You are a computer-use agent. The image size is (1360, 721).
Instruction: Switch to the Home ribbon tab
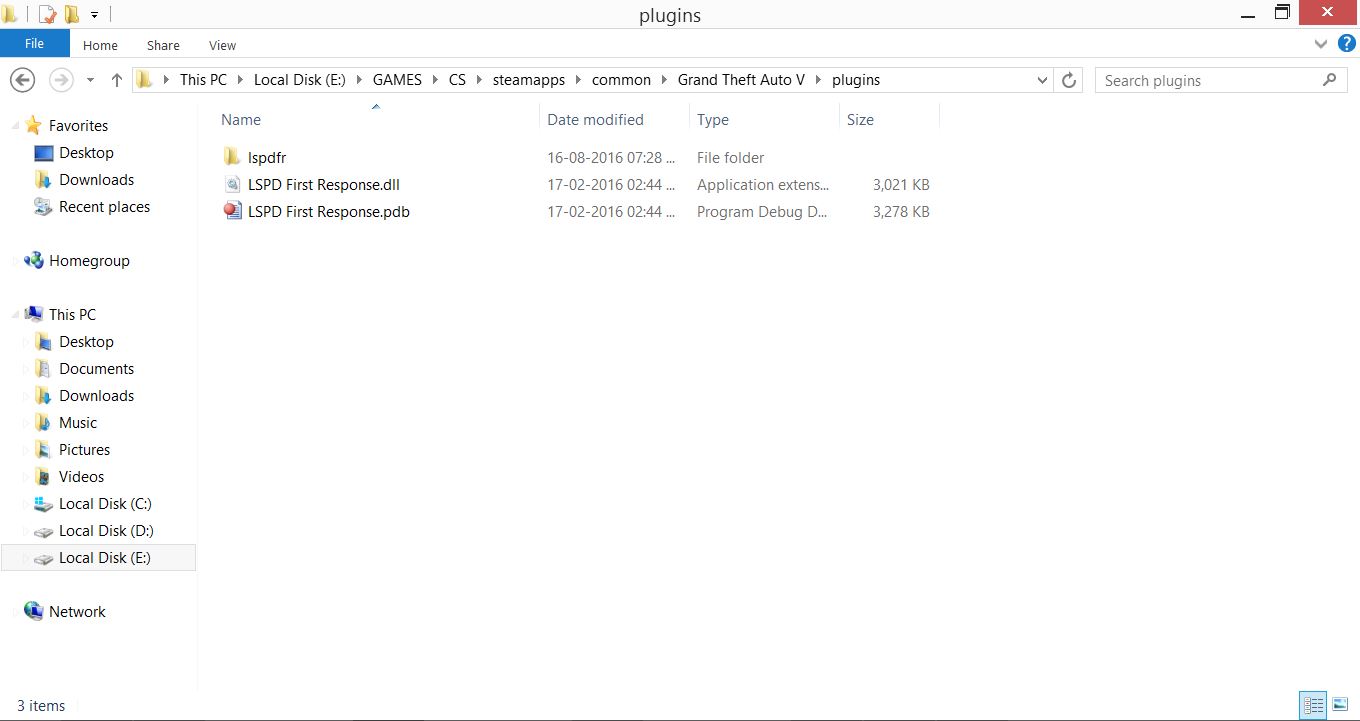tap(100, 45)
